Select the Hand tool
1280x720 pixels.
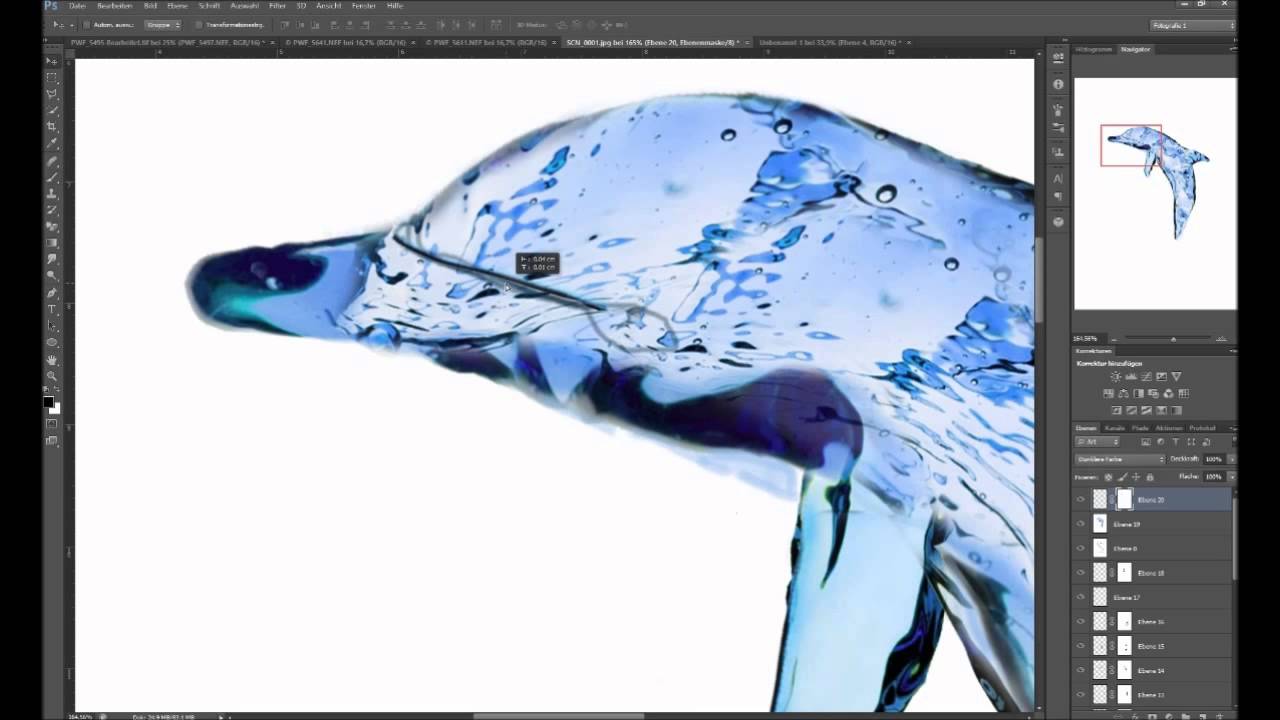[52, 360]
